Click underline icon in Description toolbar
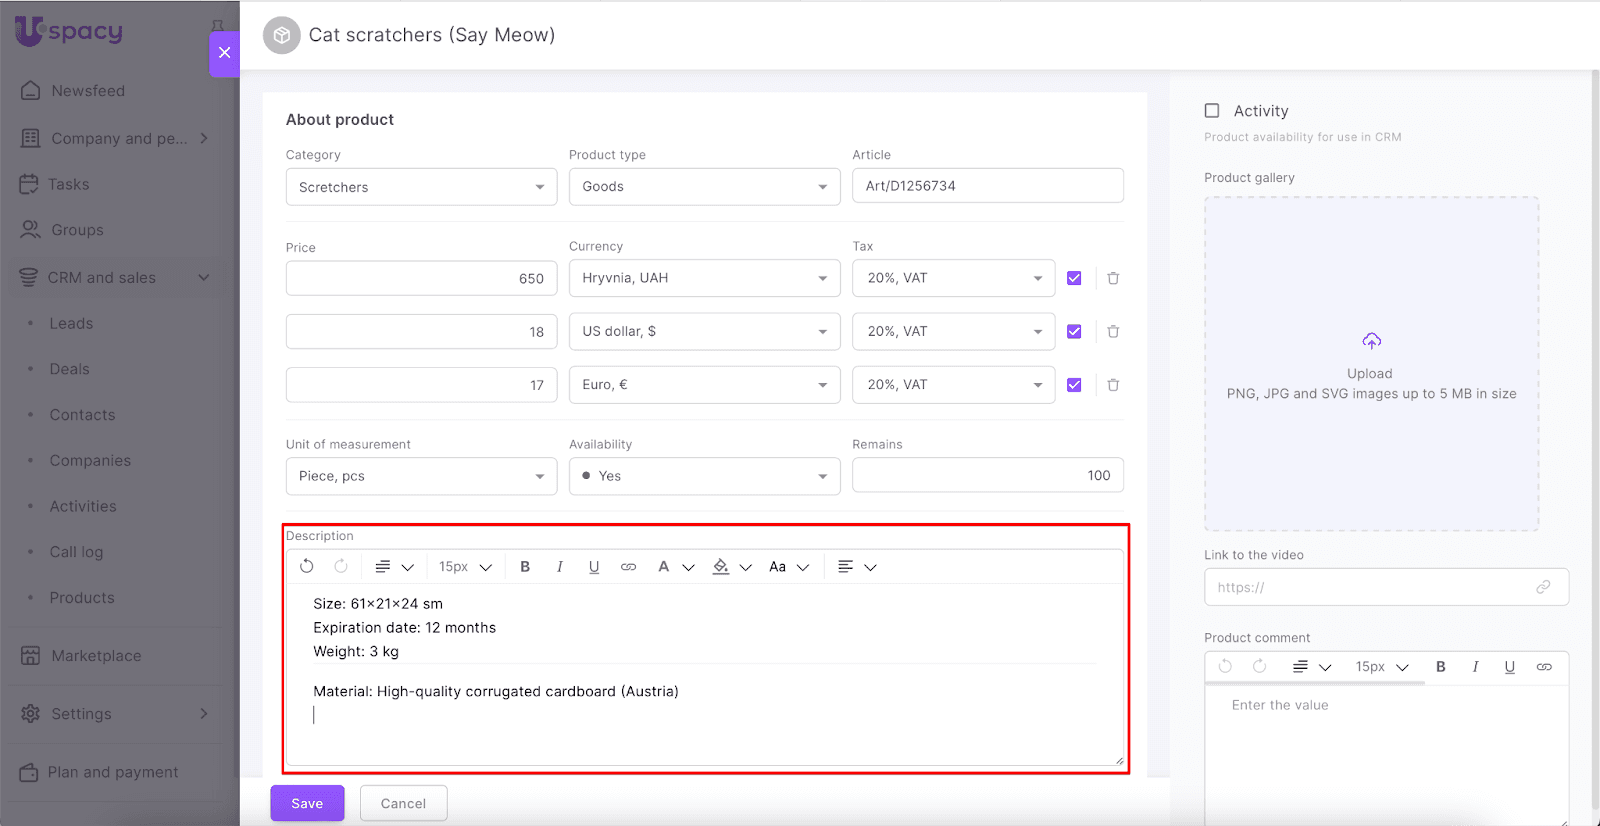The width and height of the screenshot is (1600, 826). pos(594,567)
